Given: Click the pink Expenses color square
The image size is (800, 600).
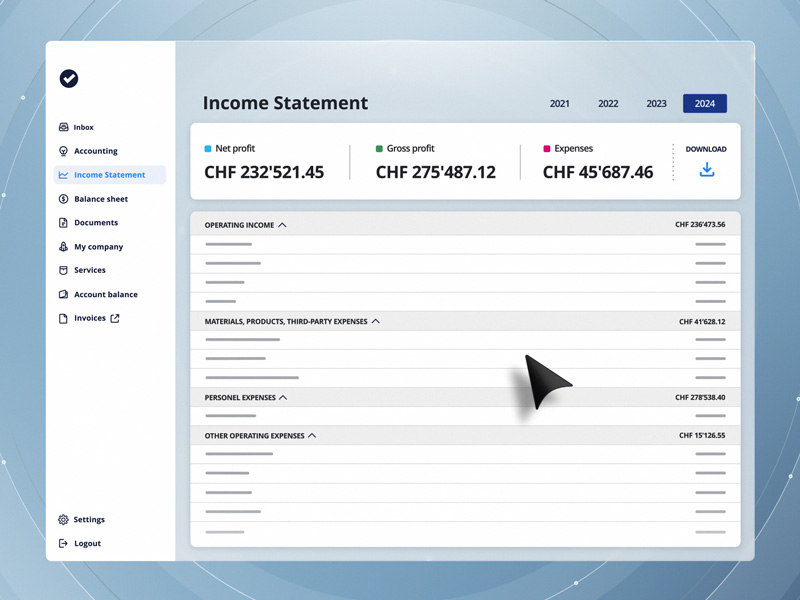Looking at the screenshot, I should point(546,149).
